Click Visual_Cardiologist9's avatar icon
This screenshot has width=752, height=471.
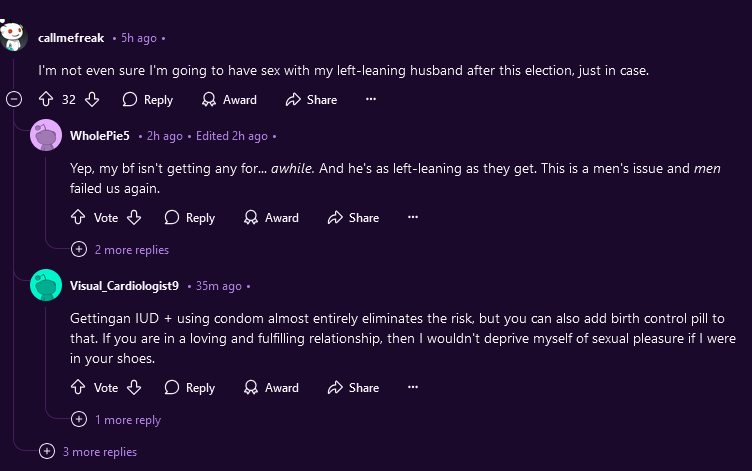pos(47,286)
